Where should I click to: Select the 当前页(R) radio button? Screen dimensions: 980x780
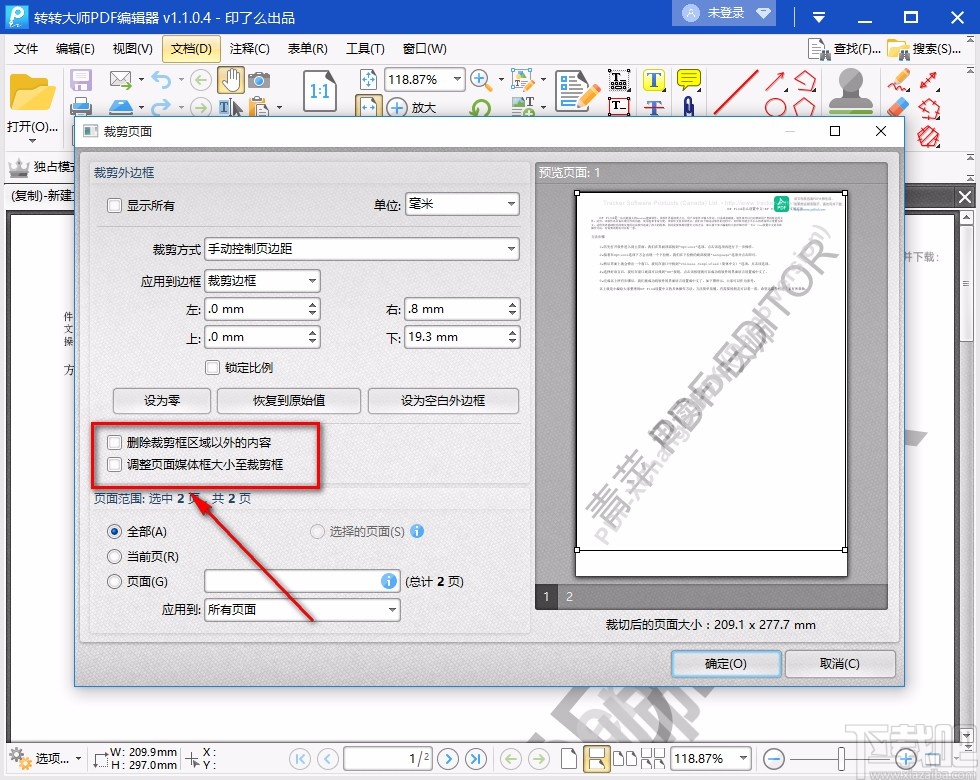114,556
